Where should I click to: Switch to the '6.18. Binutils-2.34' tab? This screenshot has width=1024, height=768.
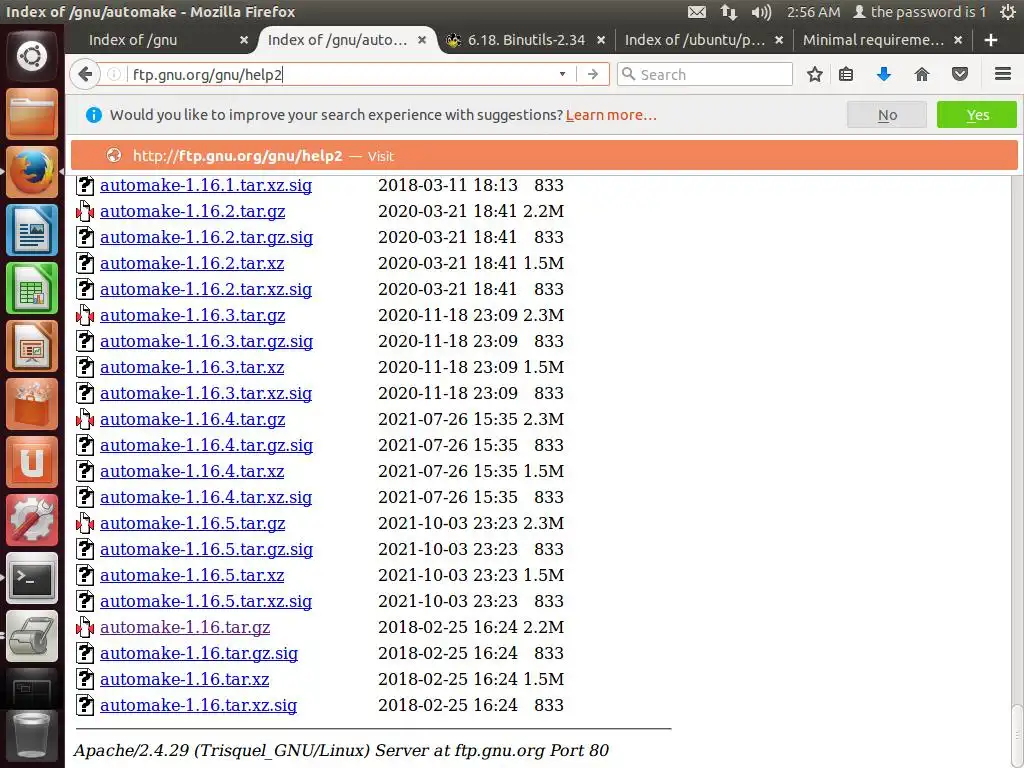[x=526, y=40]
